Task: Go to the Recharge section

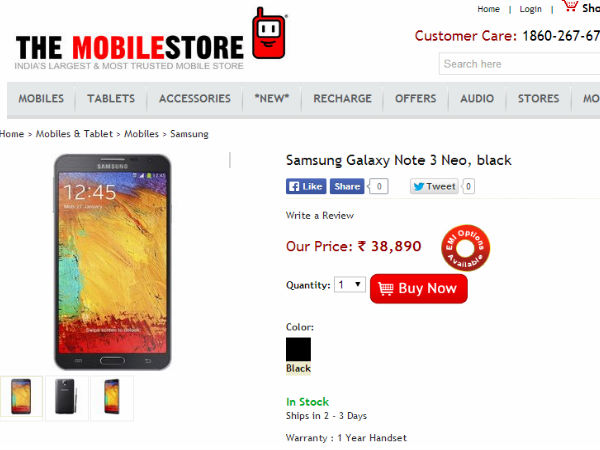Action: pos(342,99)
